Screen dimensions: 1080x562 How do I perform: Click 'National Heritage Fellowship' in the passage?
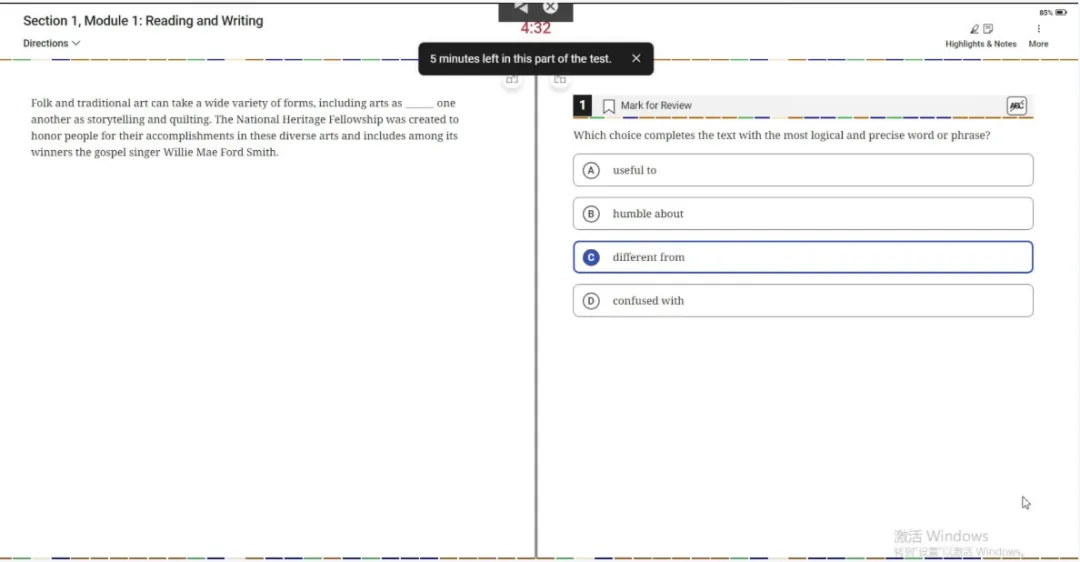309,119
